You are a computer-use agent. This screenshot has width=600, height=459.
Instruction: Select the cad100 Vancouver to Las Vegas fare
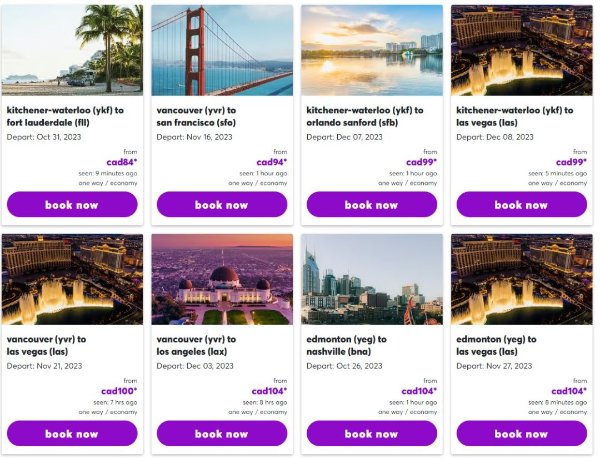[119, 391]
